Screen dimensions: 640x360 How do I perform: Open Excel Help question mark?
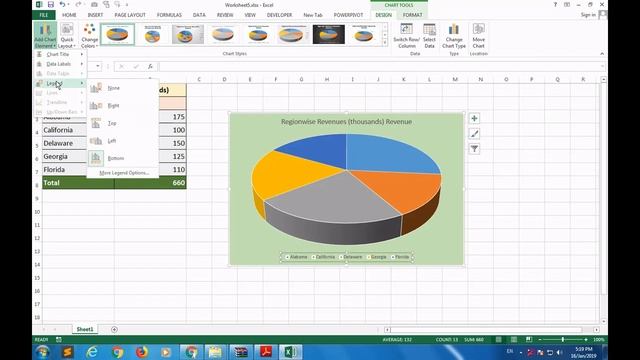(555, 4)
